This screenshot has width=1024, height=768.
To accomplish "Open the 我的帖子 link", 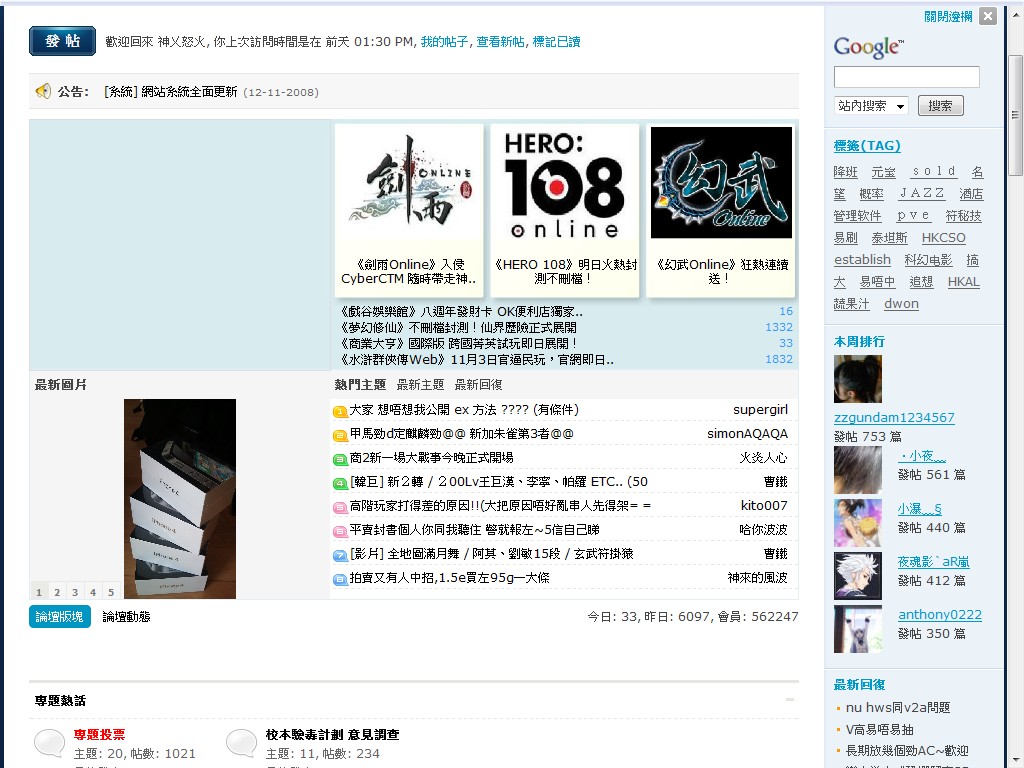I will (x=444, y=42).
